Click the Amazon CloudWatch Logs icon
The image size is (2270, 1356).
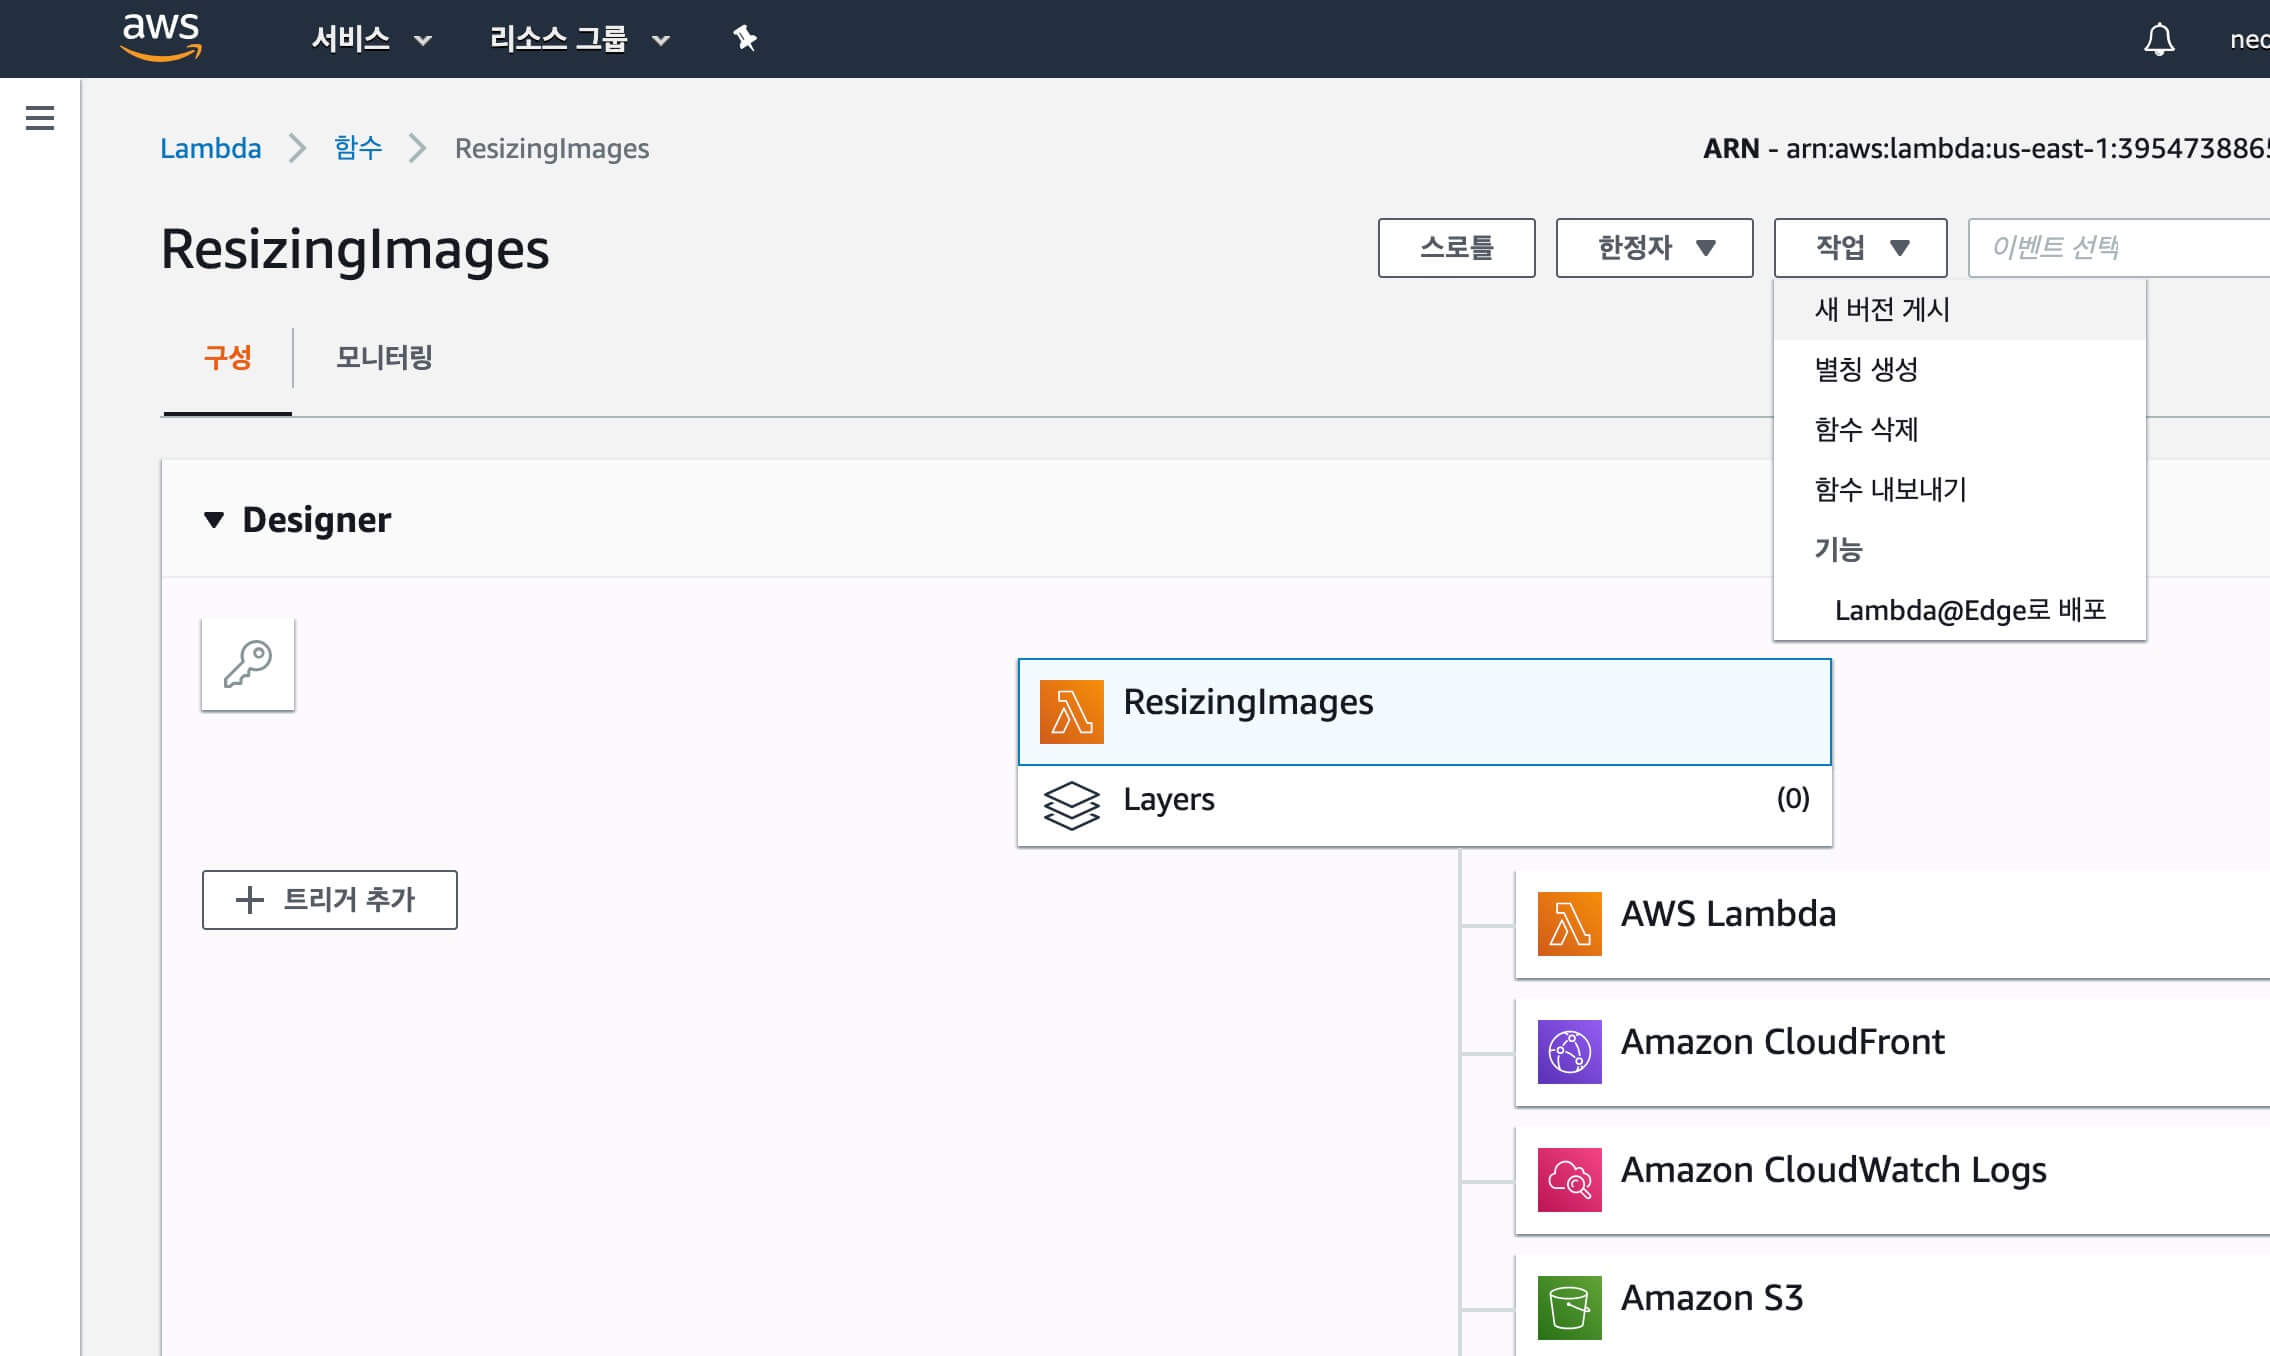click(x=1569, y=1180)
